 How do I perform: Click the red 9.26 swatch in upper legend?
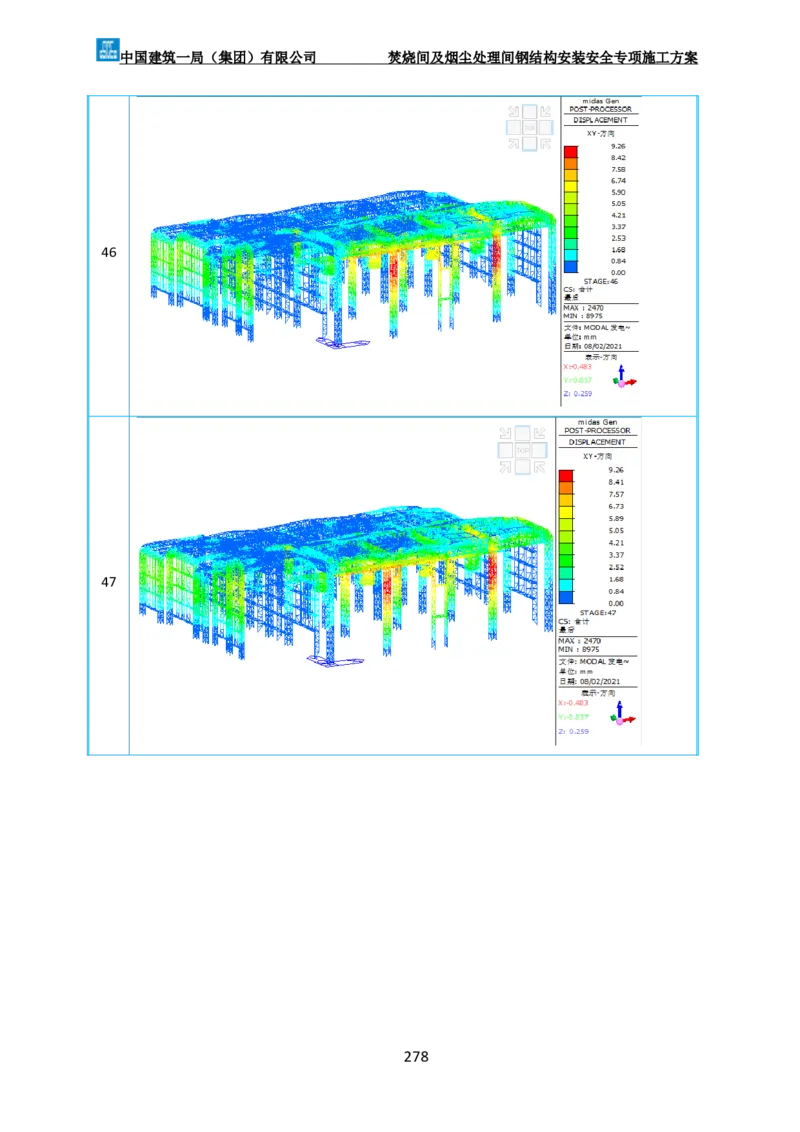tap(571, 152)
